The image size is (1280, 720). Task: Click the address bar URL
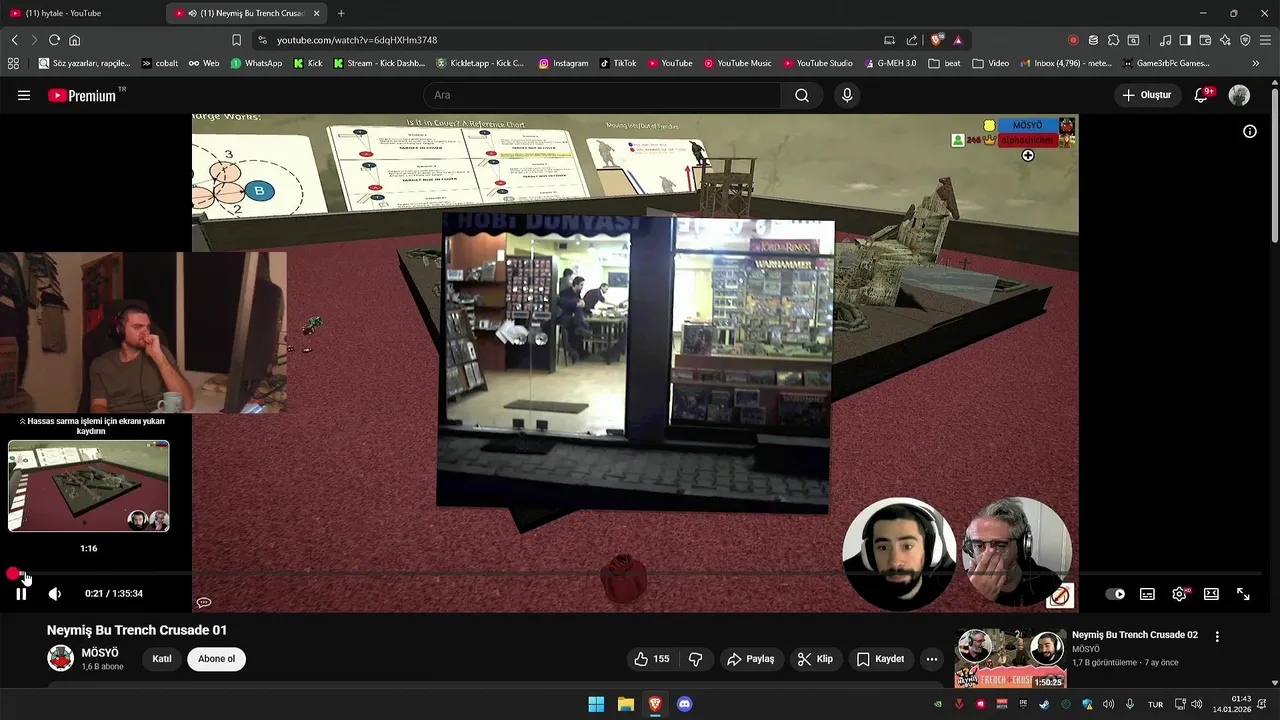[357, 40]
